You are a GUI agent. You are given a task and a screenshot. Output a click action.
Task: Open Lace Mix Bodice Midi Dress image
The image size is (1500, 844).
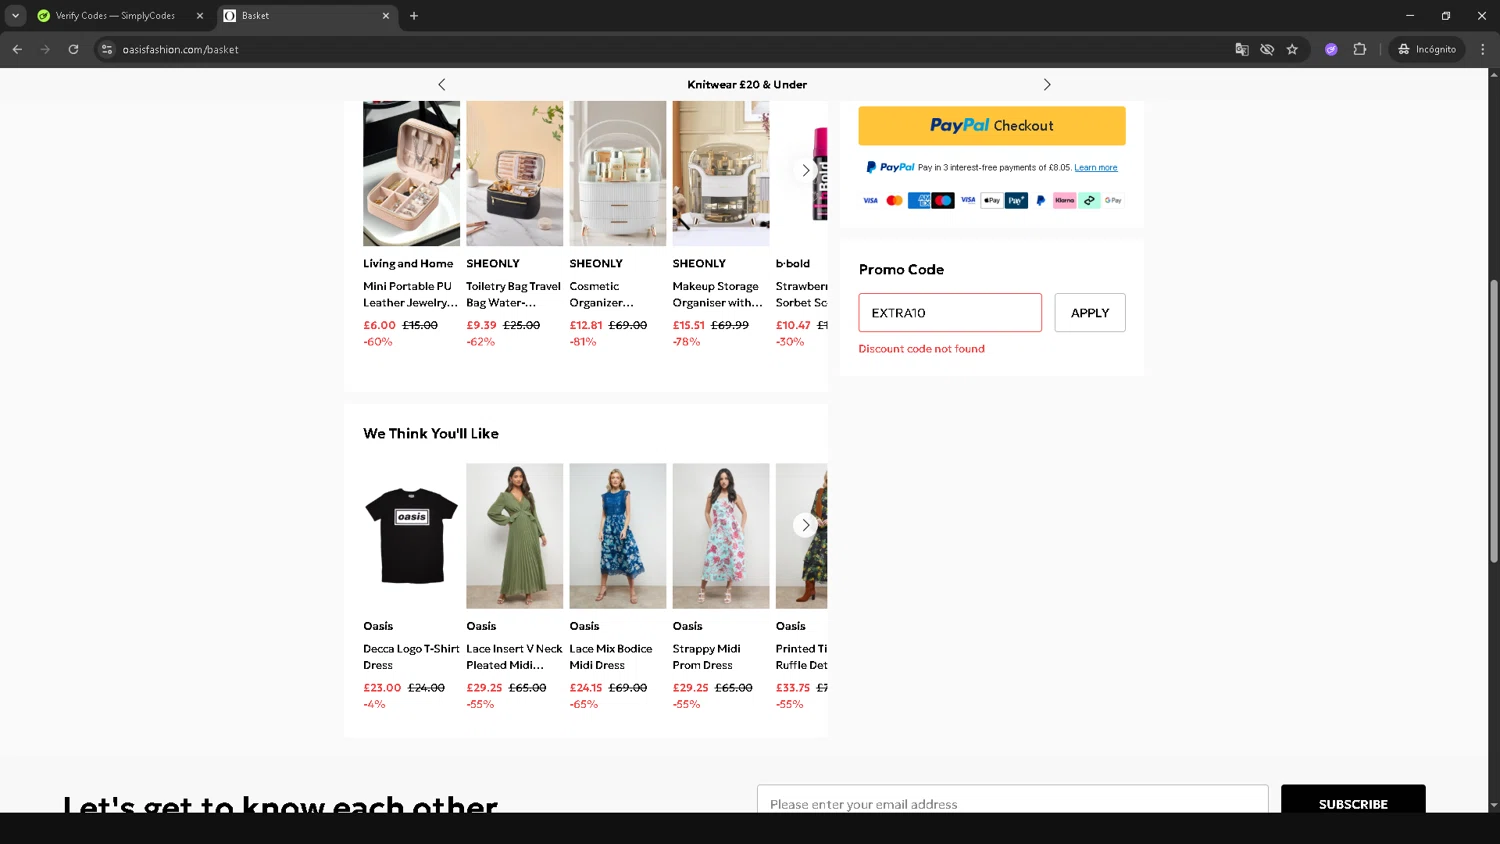pos(617,536)
